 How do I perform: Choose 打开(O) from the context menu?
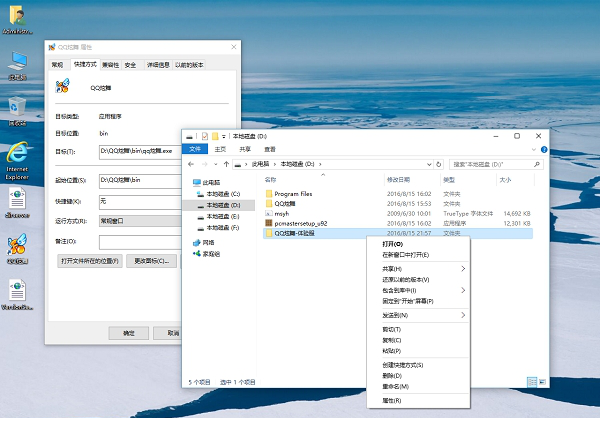[418, 244]
